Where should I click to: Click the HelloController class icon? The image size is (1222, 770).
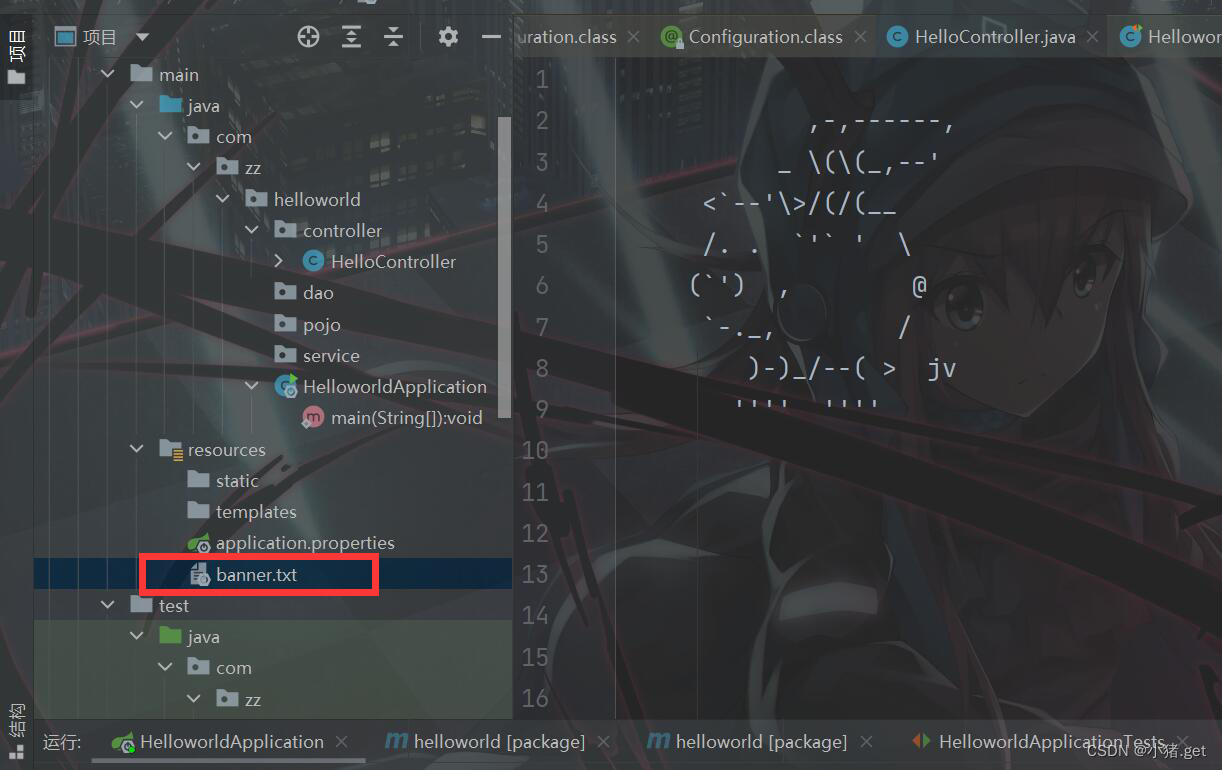(x=312, y=261)
